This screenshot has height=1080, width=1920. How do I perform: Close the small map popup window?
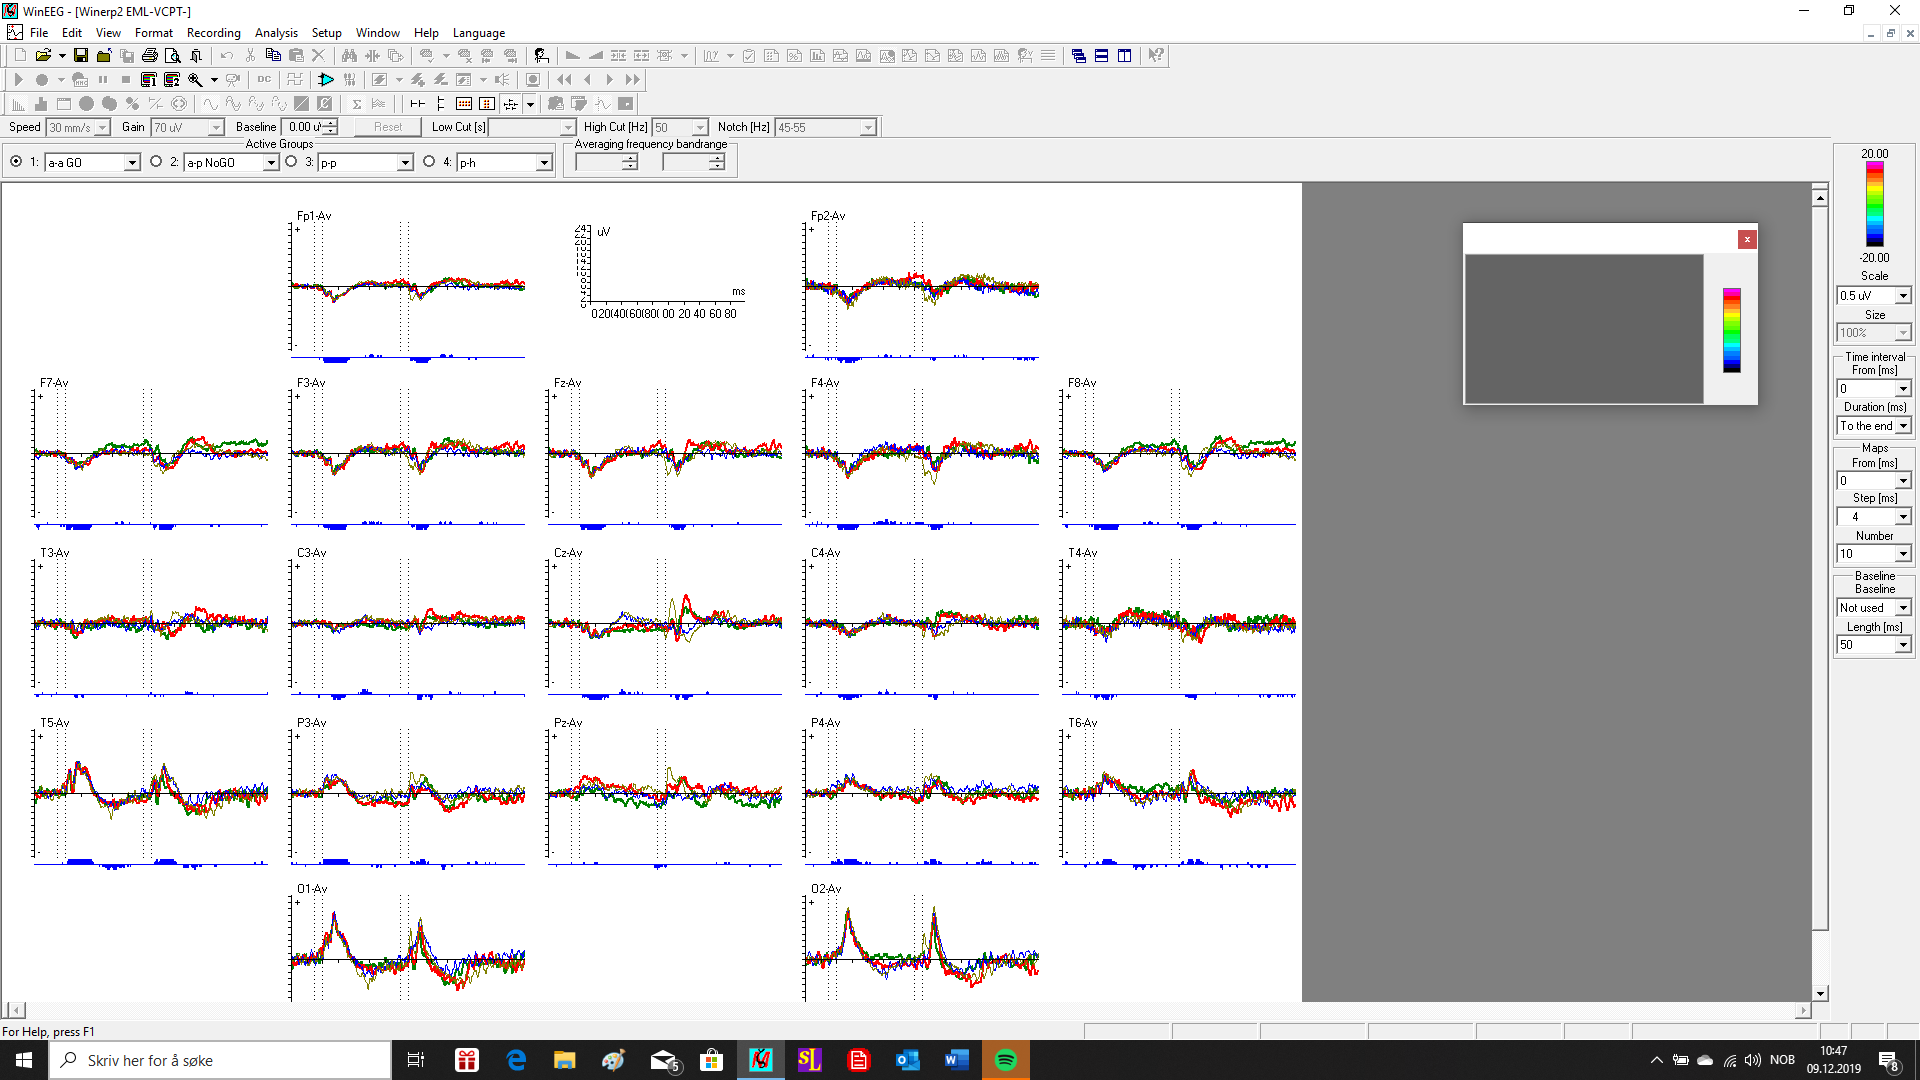(1746, 239)
